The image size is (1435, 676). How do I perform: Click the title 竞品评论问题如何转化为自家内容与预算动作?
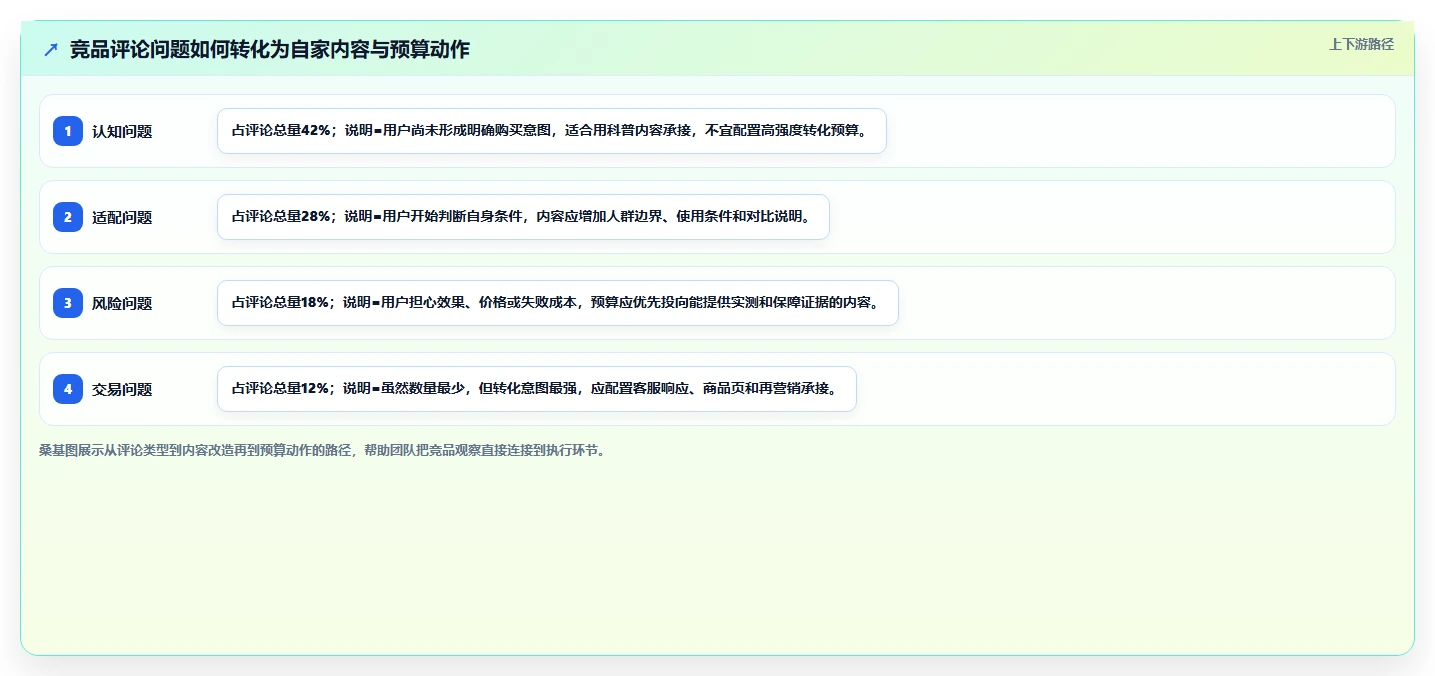[270, 49]
